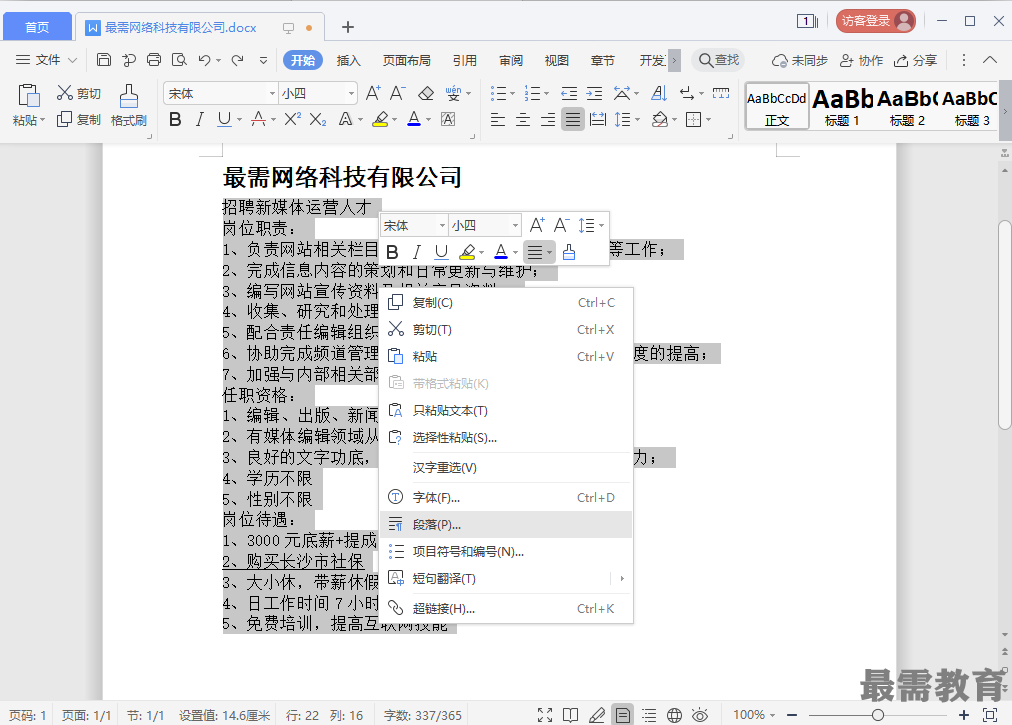This screenshot has width=1012, height=725.
Task: Apply yellow highlight color in ribbon
Action: pos(381,119)
